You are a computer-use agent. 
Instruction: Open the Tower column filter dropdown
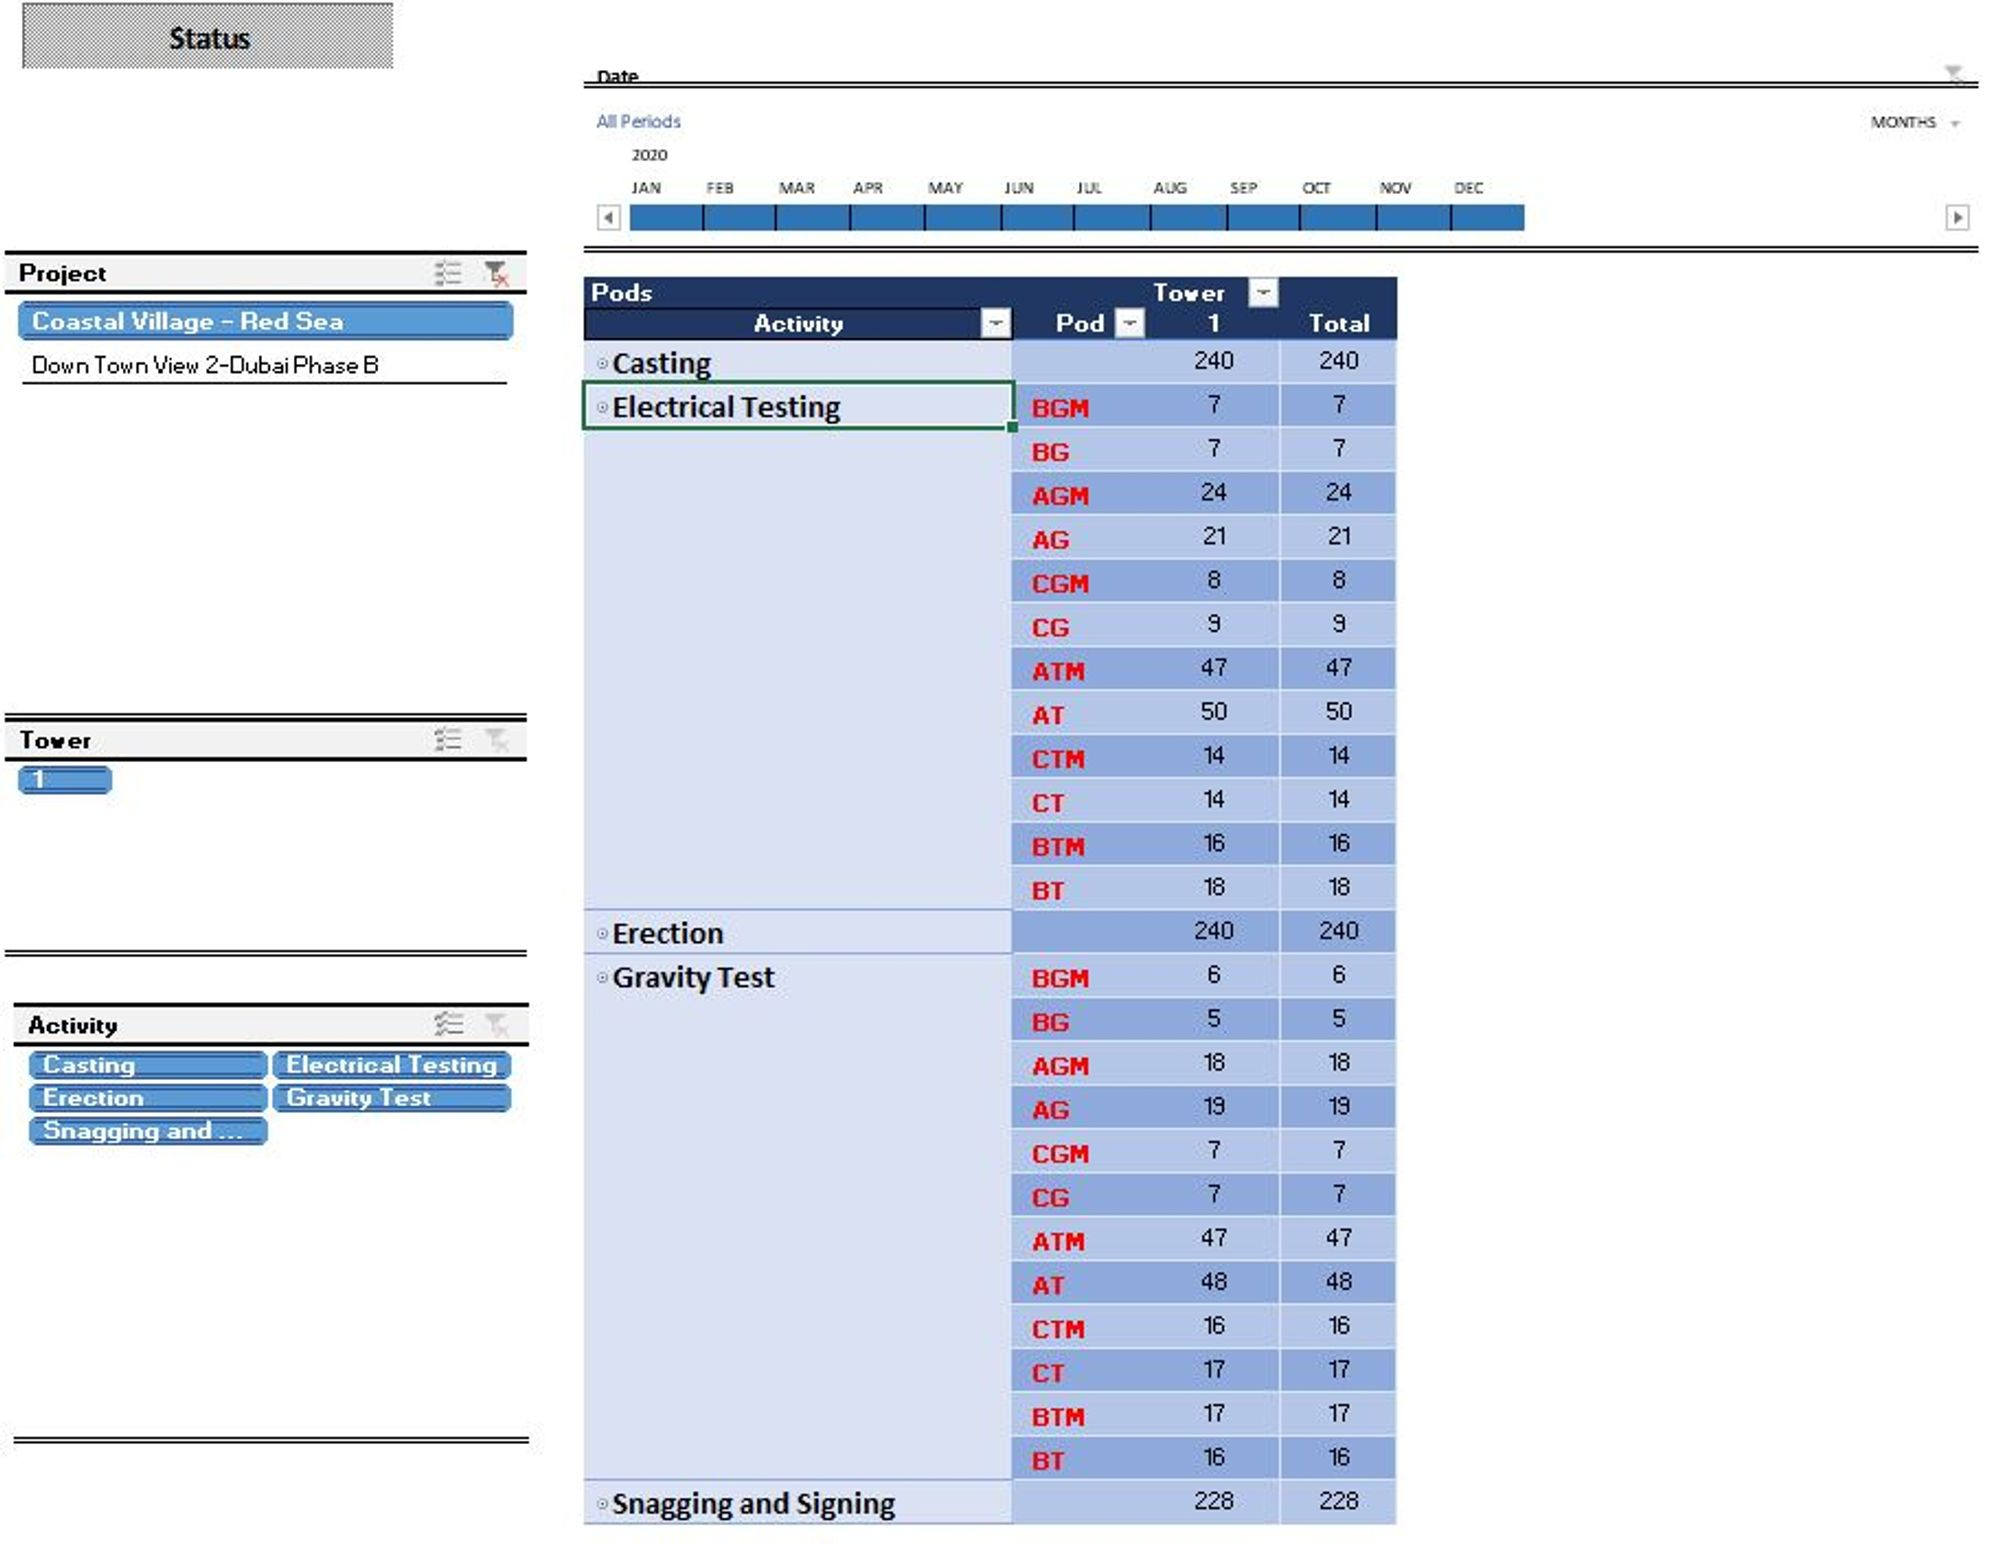tap(1263, 292)
